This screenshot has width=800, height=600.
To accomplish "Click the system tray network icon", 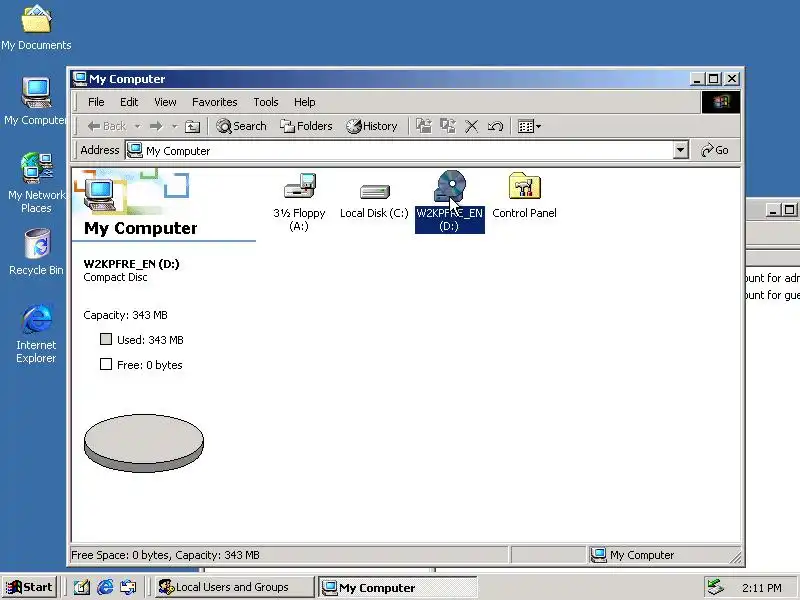I will tap(716, 587).
